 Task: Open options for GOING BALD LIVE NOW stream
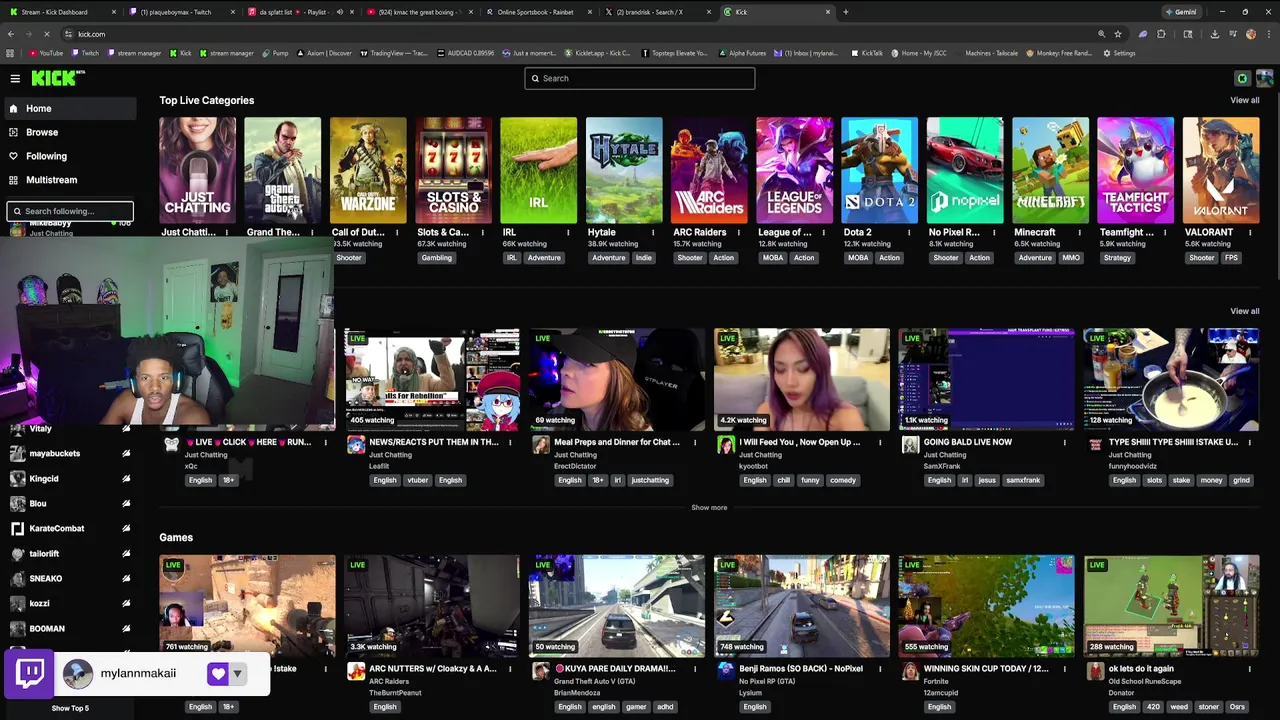click(x=1065, y=442)
